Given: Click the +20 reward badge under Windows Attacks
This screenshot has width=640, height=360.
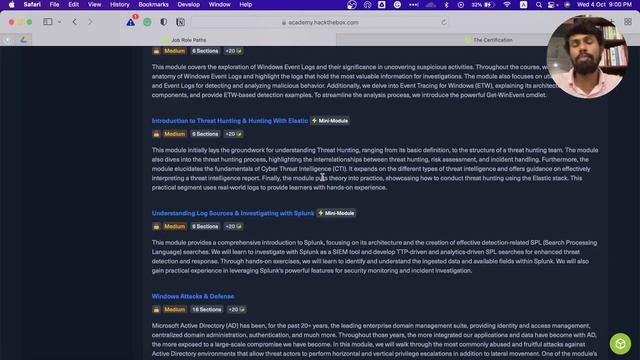Looking at the screenshot, I should coord(237,309).
